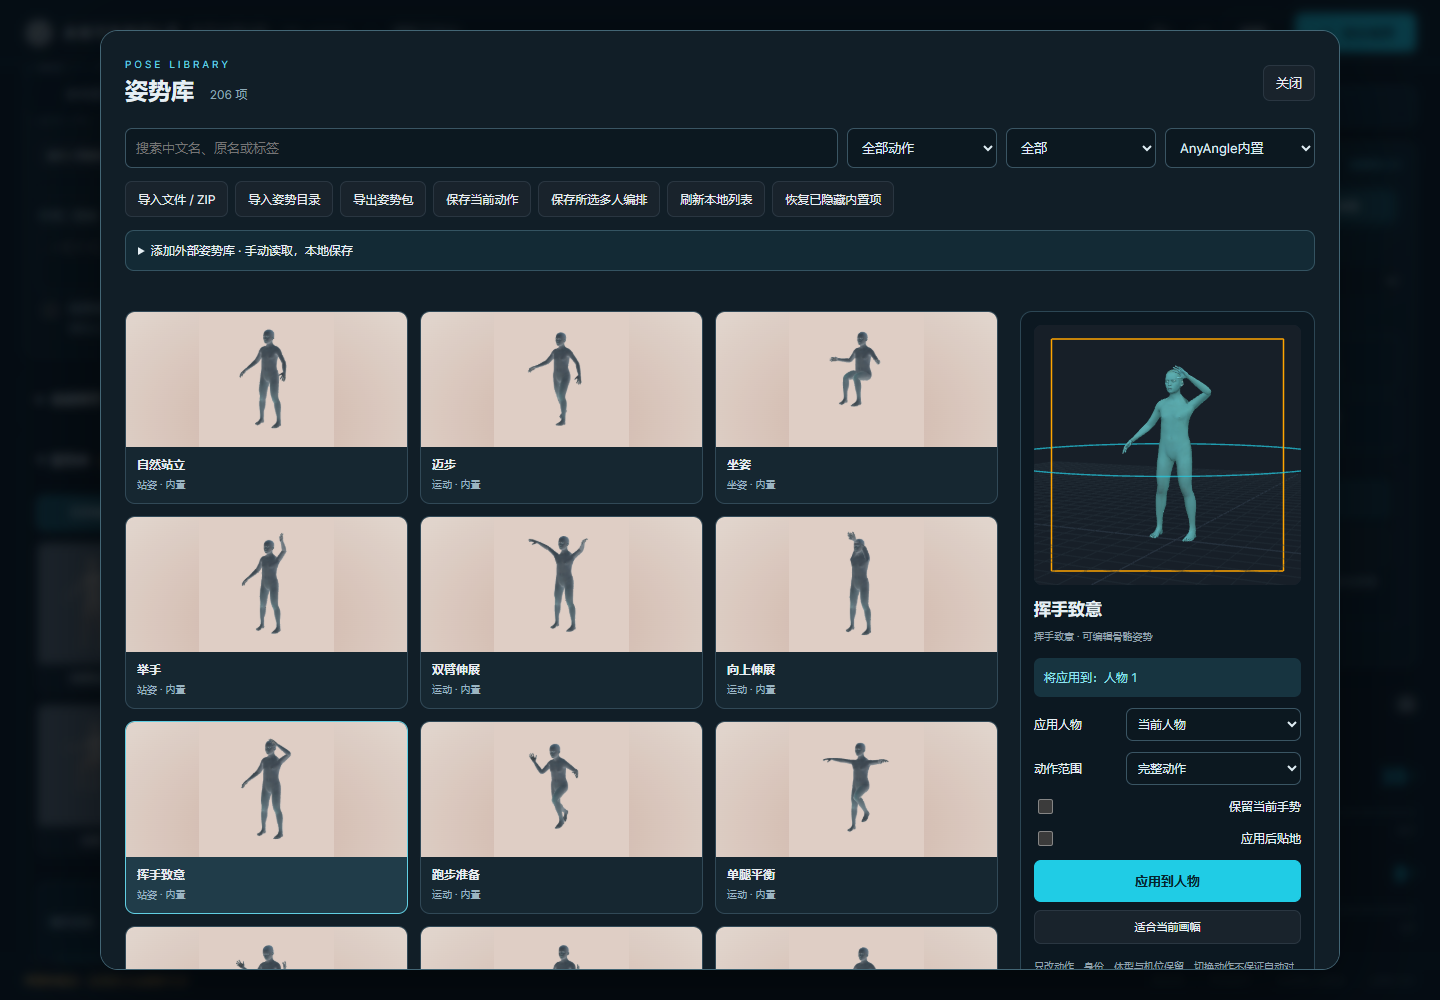This screenshot has height=1000, width=1440.
Task: Click the 将应用到：人物 1 notice
Action: pyautogui.click(x=1167, y=677)
